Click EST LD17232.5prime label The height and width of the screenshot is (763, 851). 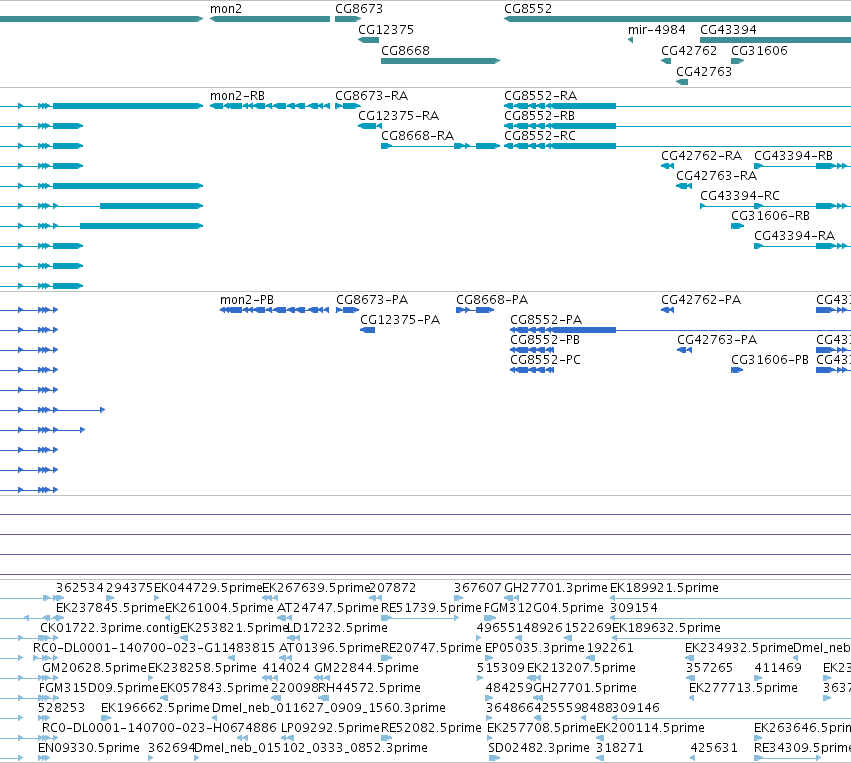tap(337, 628)
